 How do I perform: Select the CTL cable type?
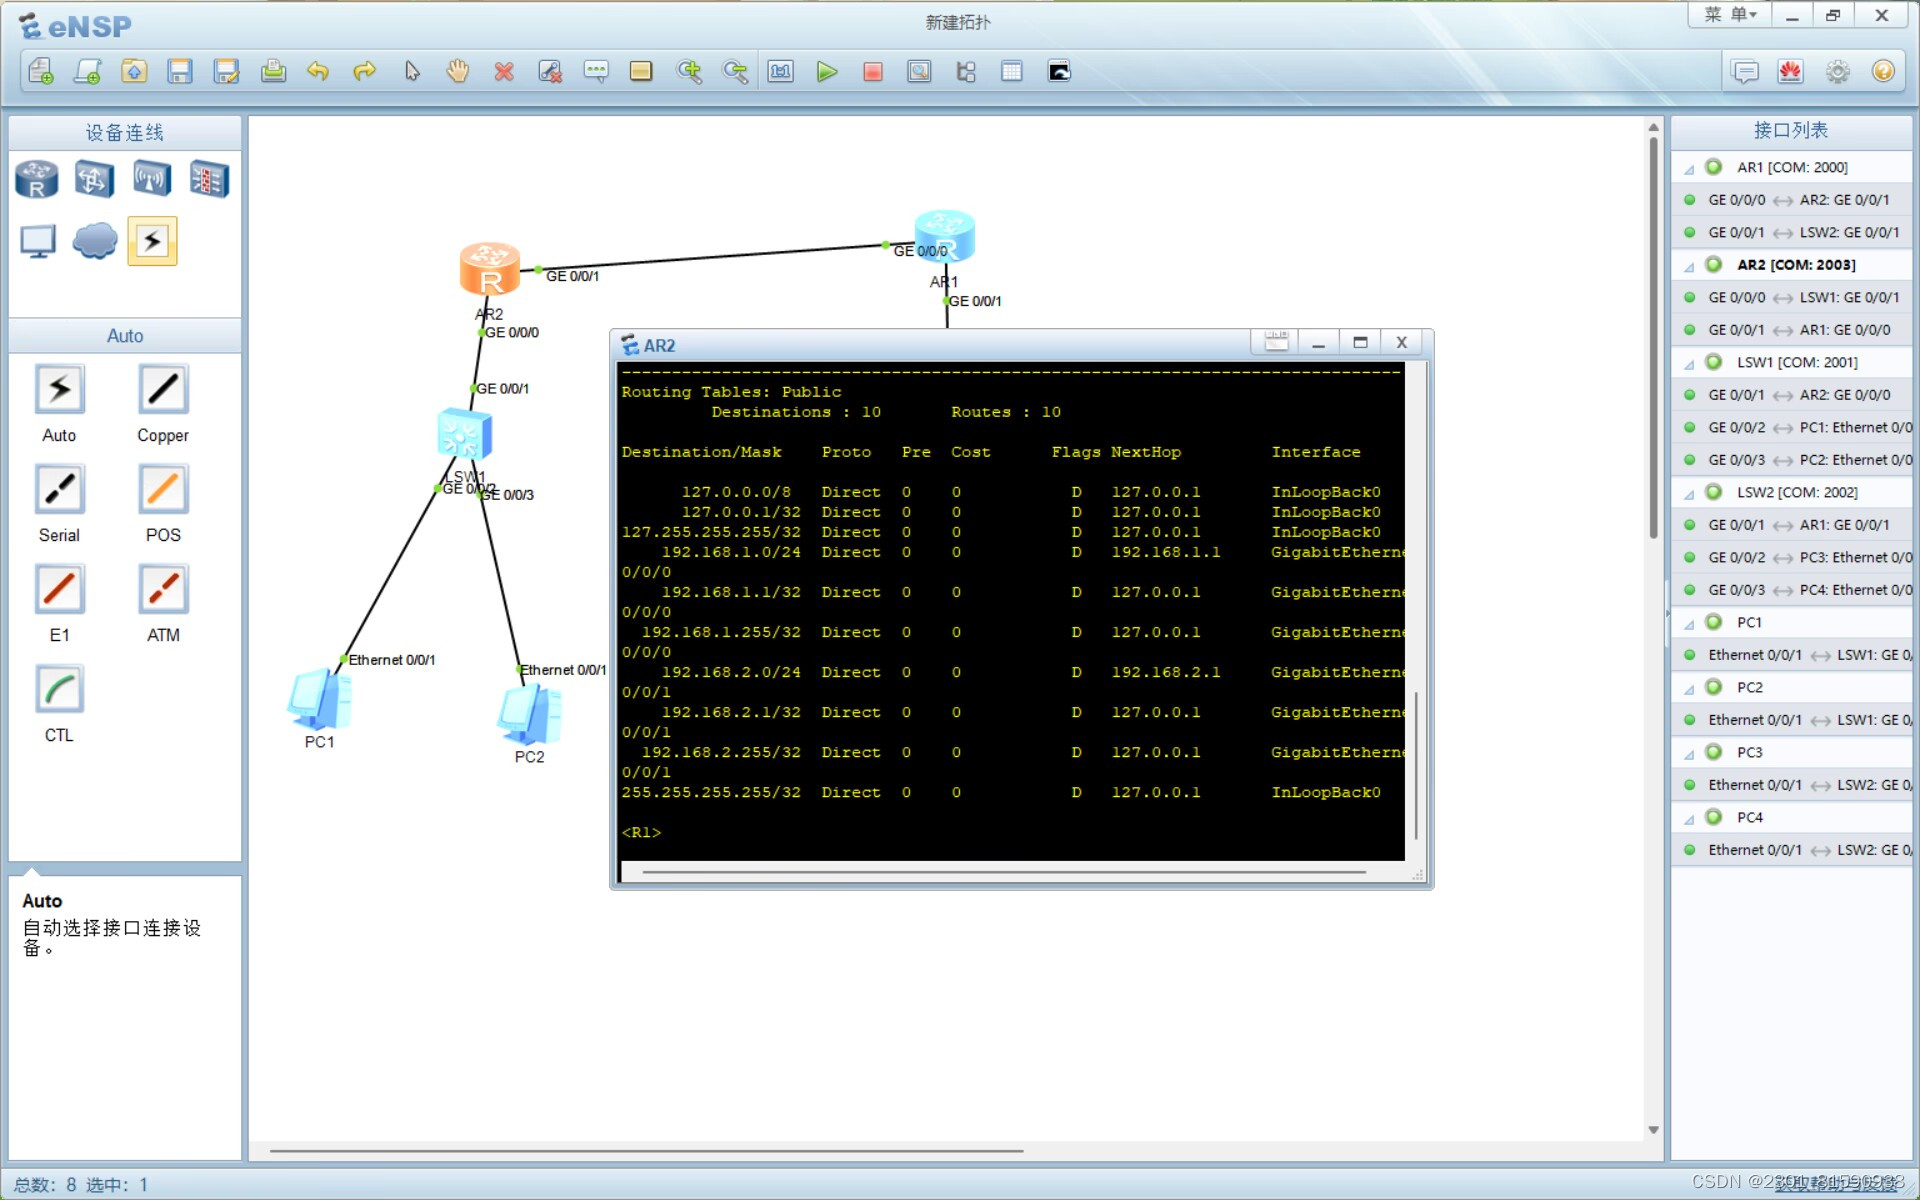60,690
